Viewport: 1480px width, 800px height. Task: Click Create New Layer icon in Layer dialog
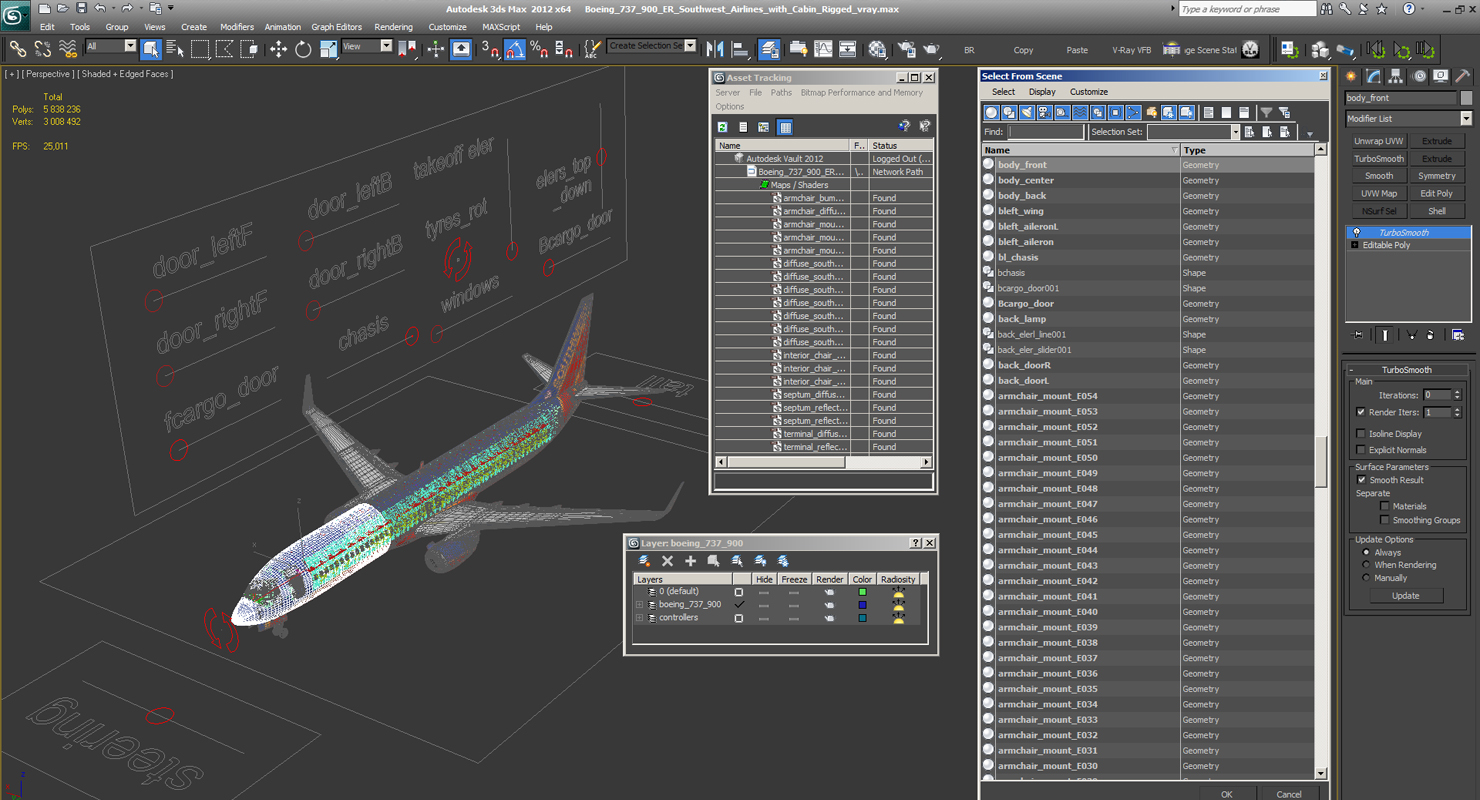click(x=645, y=561)
